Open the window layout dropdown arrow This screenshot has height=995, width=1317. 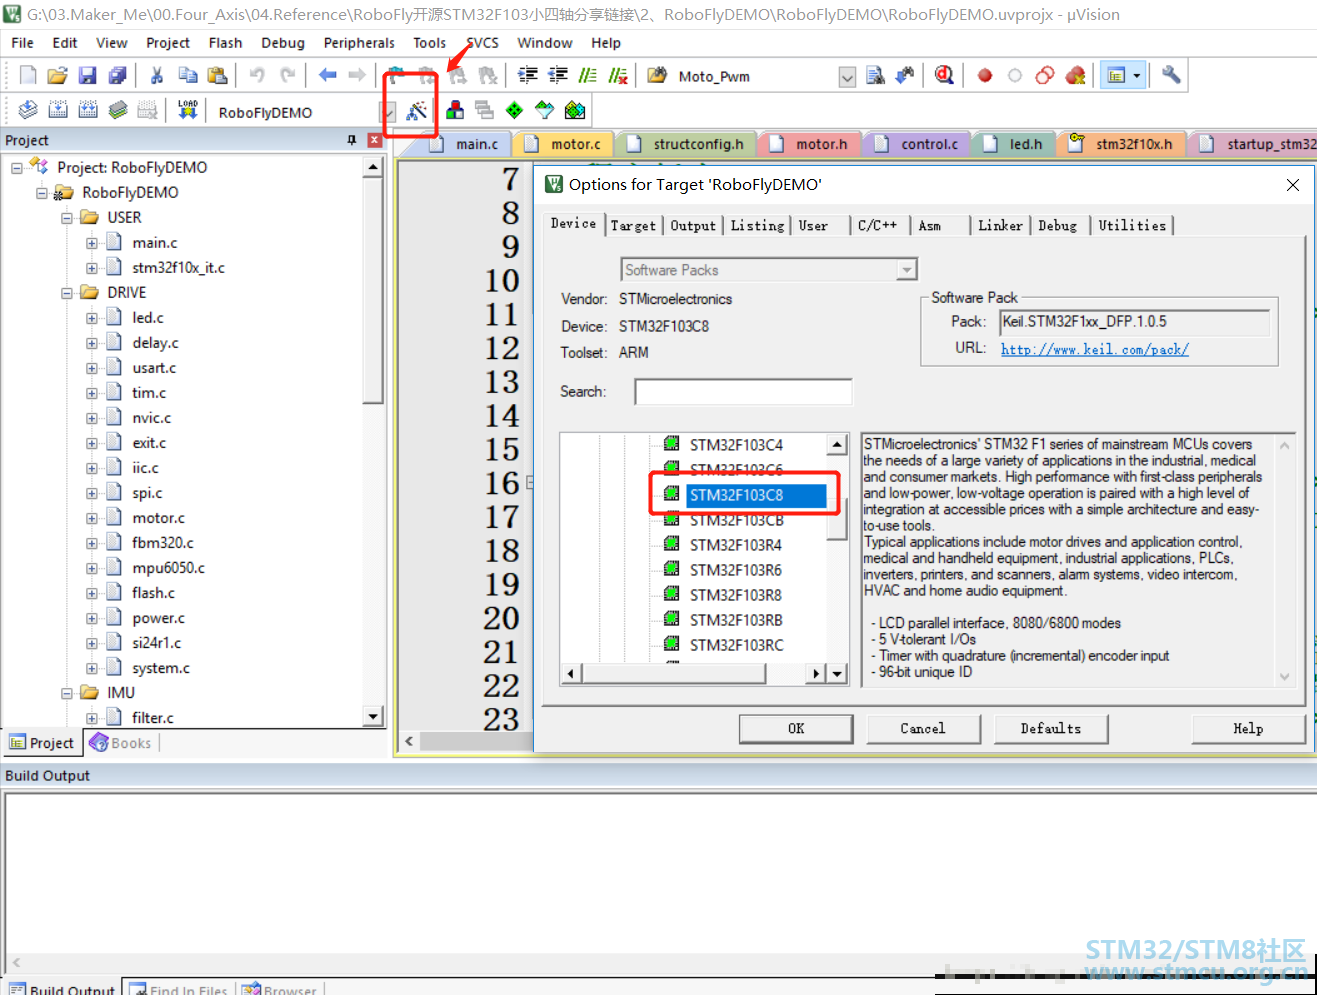(x=1137, y=76)
